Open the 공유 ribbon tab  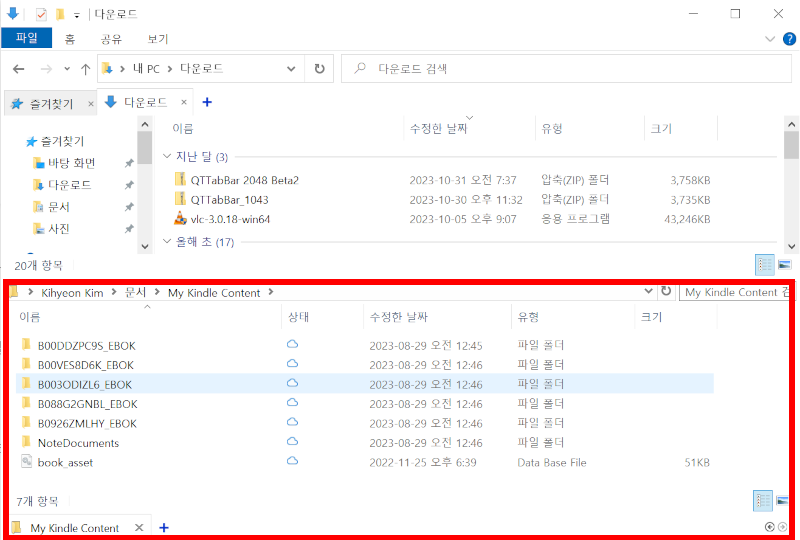[111, 39]
